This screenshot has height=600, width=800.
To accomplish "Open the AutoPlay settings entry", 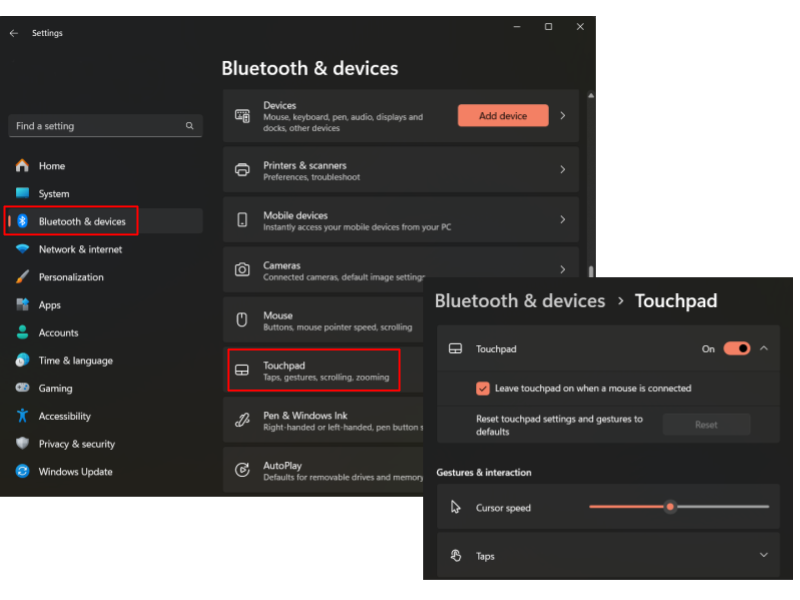I will [x=323, y=470].
